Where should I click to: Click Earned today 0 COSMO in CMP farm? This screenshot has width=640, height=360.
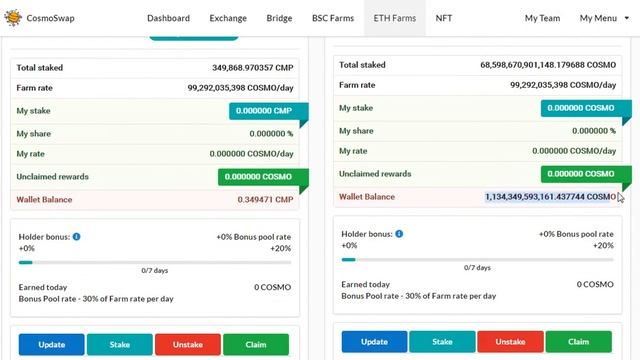pos(273,287)
